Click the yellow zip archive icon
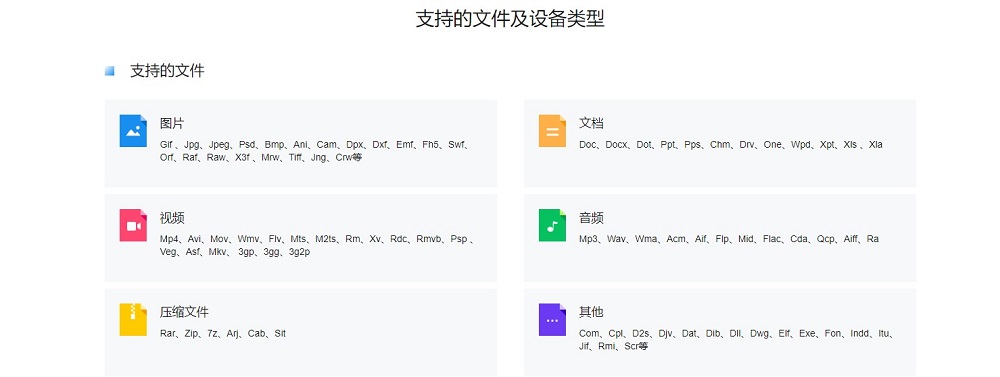 [133, 320]
